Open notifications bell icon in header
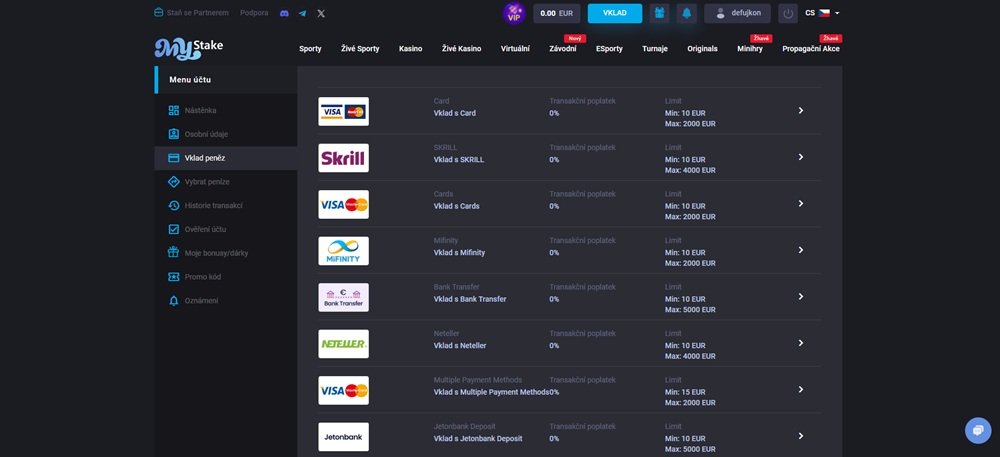 pyautogui.click(x=687, y=13)
